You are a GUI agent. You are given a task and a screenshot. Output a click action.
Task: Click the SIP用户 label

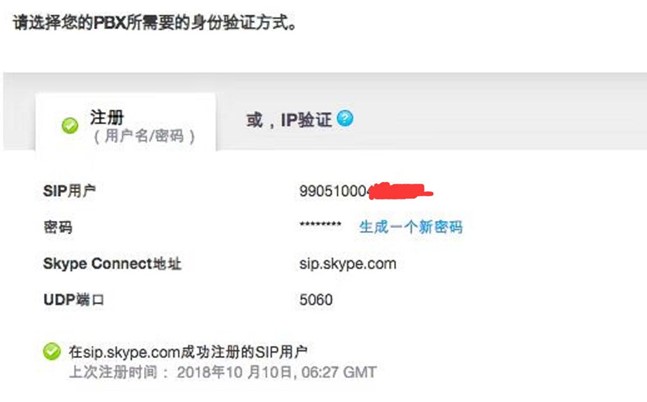click(69, 191)
